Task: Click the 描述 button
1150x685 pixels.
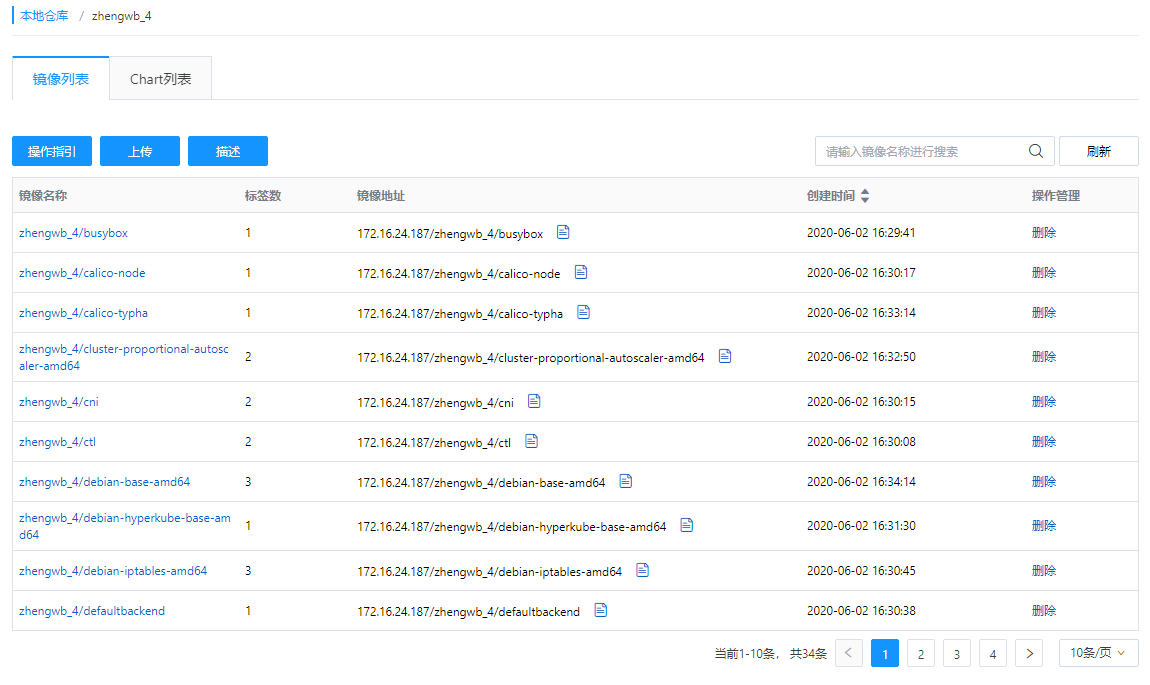Action: click(227, 150)
